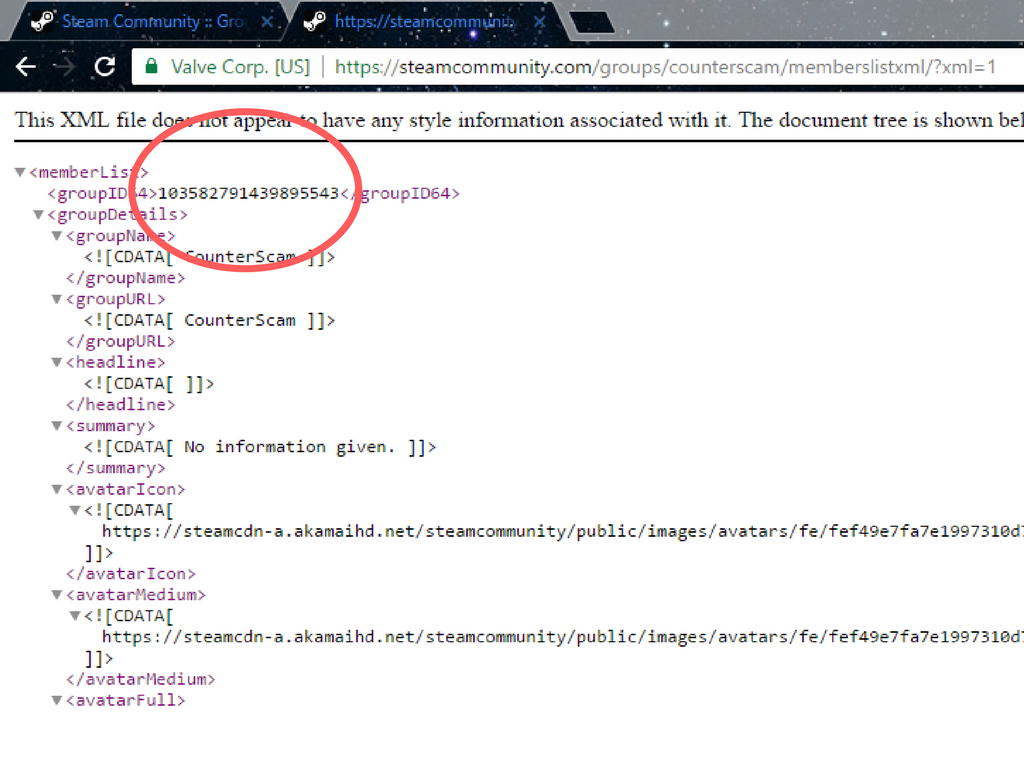Click the avatarMedium akamaihd image URL

pos(562,637)
